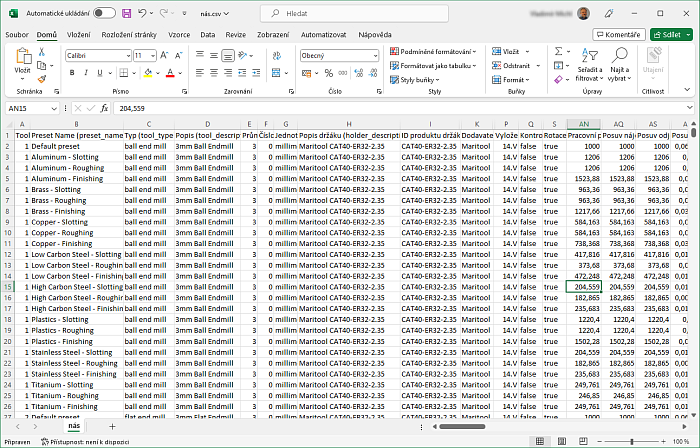Viewport: 700px width, 448px height.
Task: Toggle italic formatting button
Action: coord(84,73)
